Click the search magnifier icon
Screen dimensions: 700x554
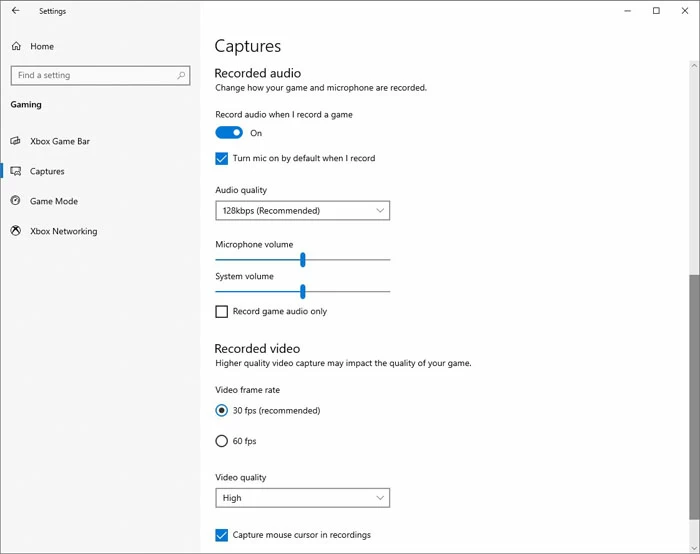181,75
